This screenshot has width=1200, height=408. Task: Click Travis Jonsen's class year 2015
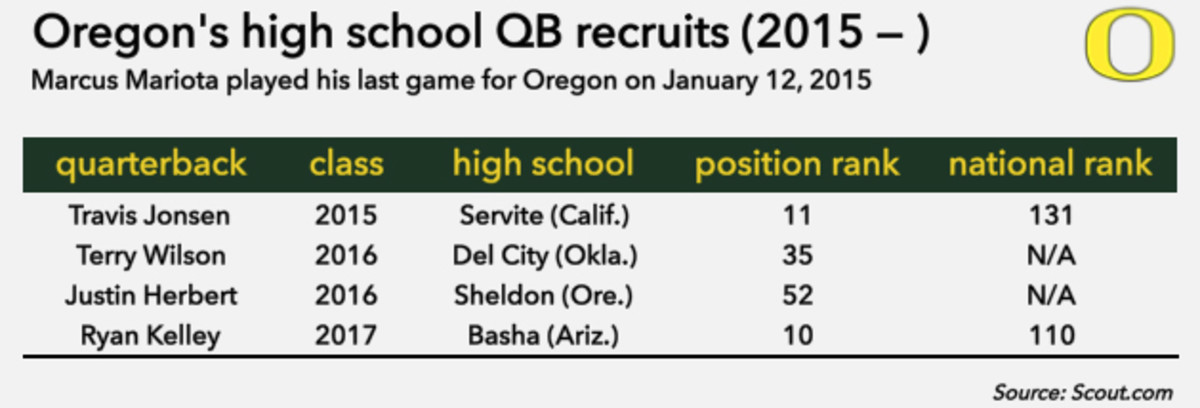[x=346, y=215]
